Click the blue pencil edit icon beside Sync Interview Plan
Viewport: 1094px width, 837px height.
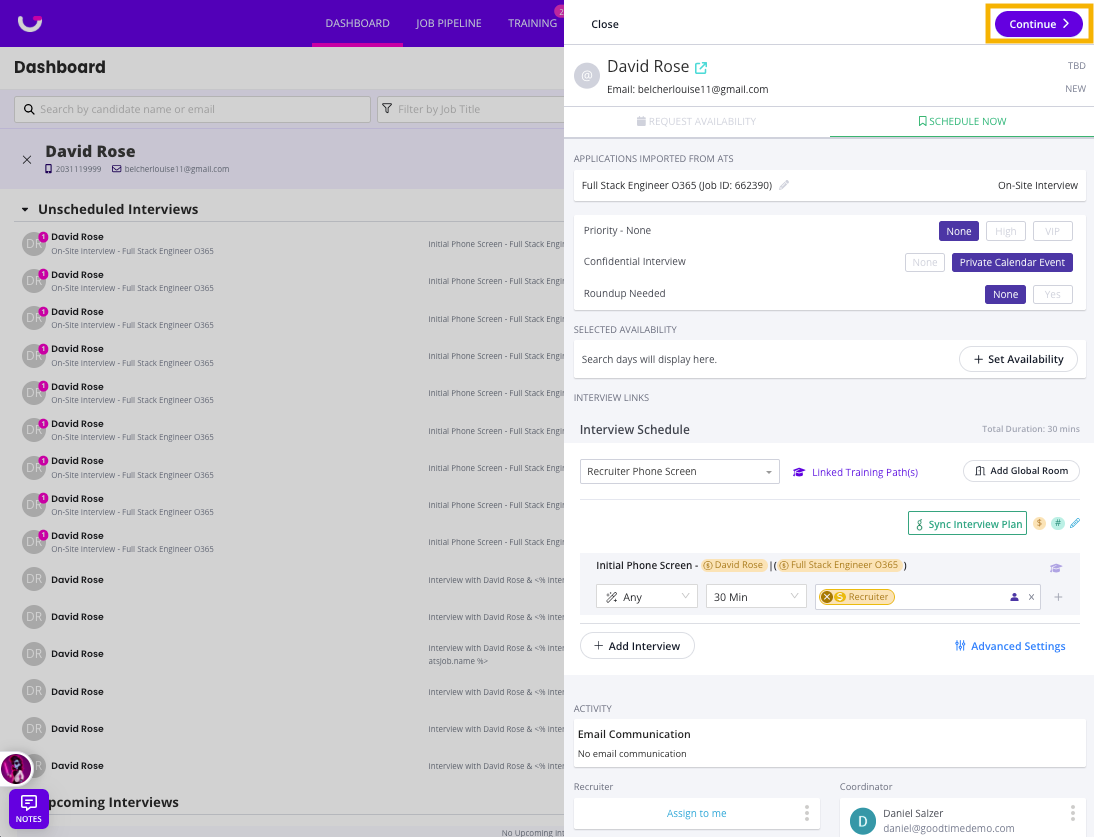(1074, 523)
